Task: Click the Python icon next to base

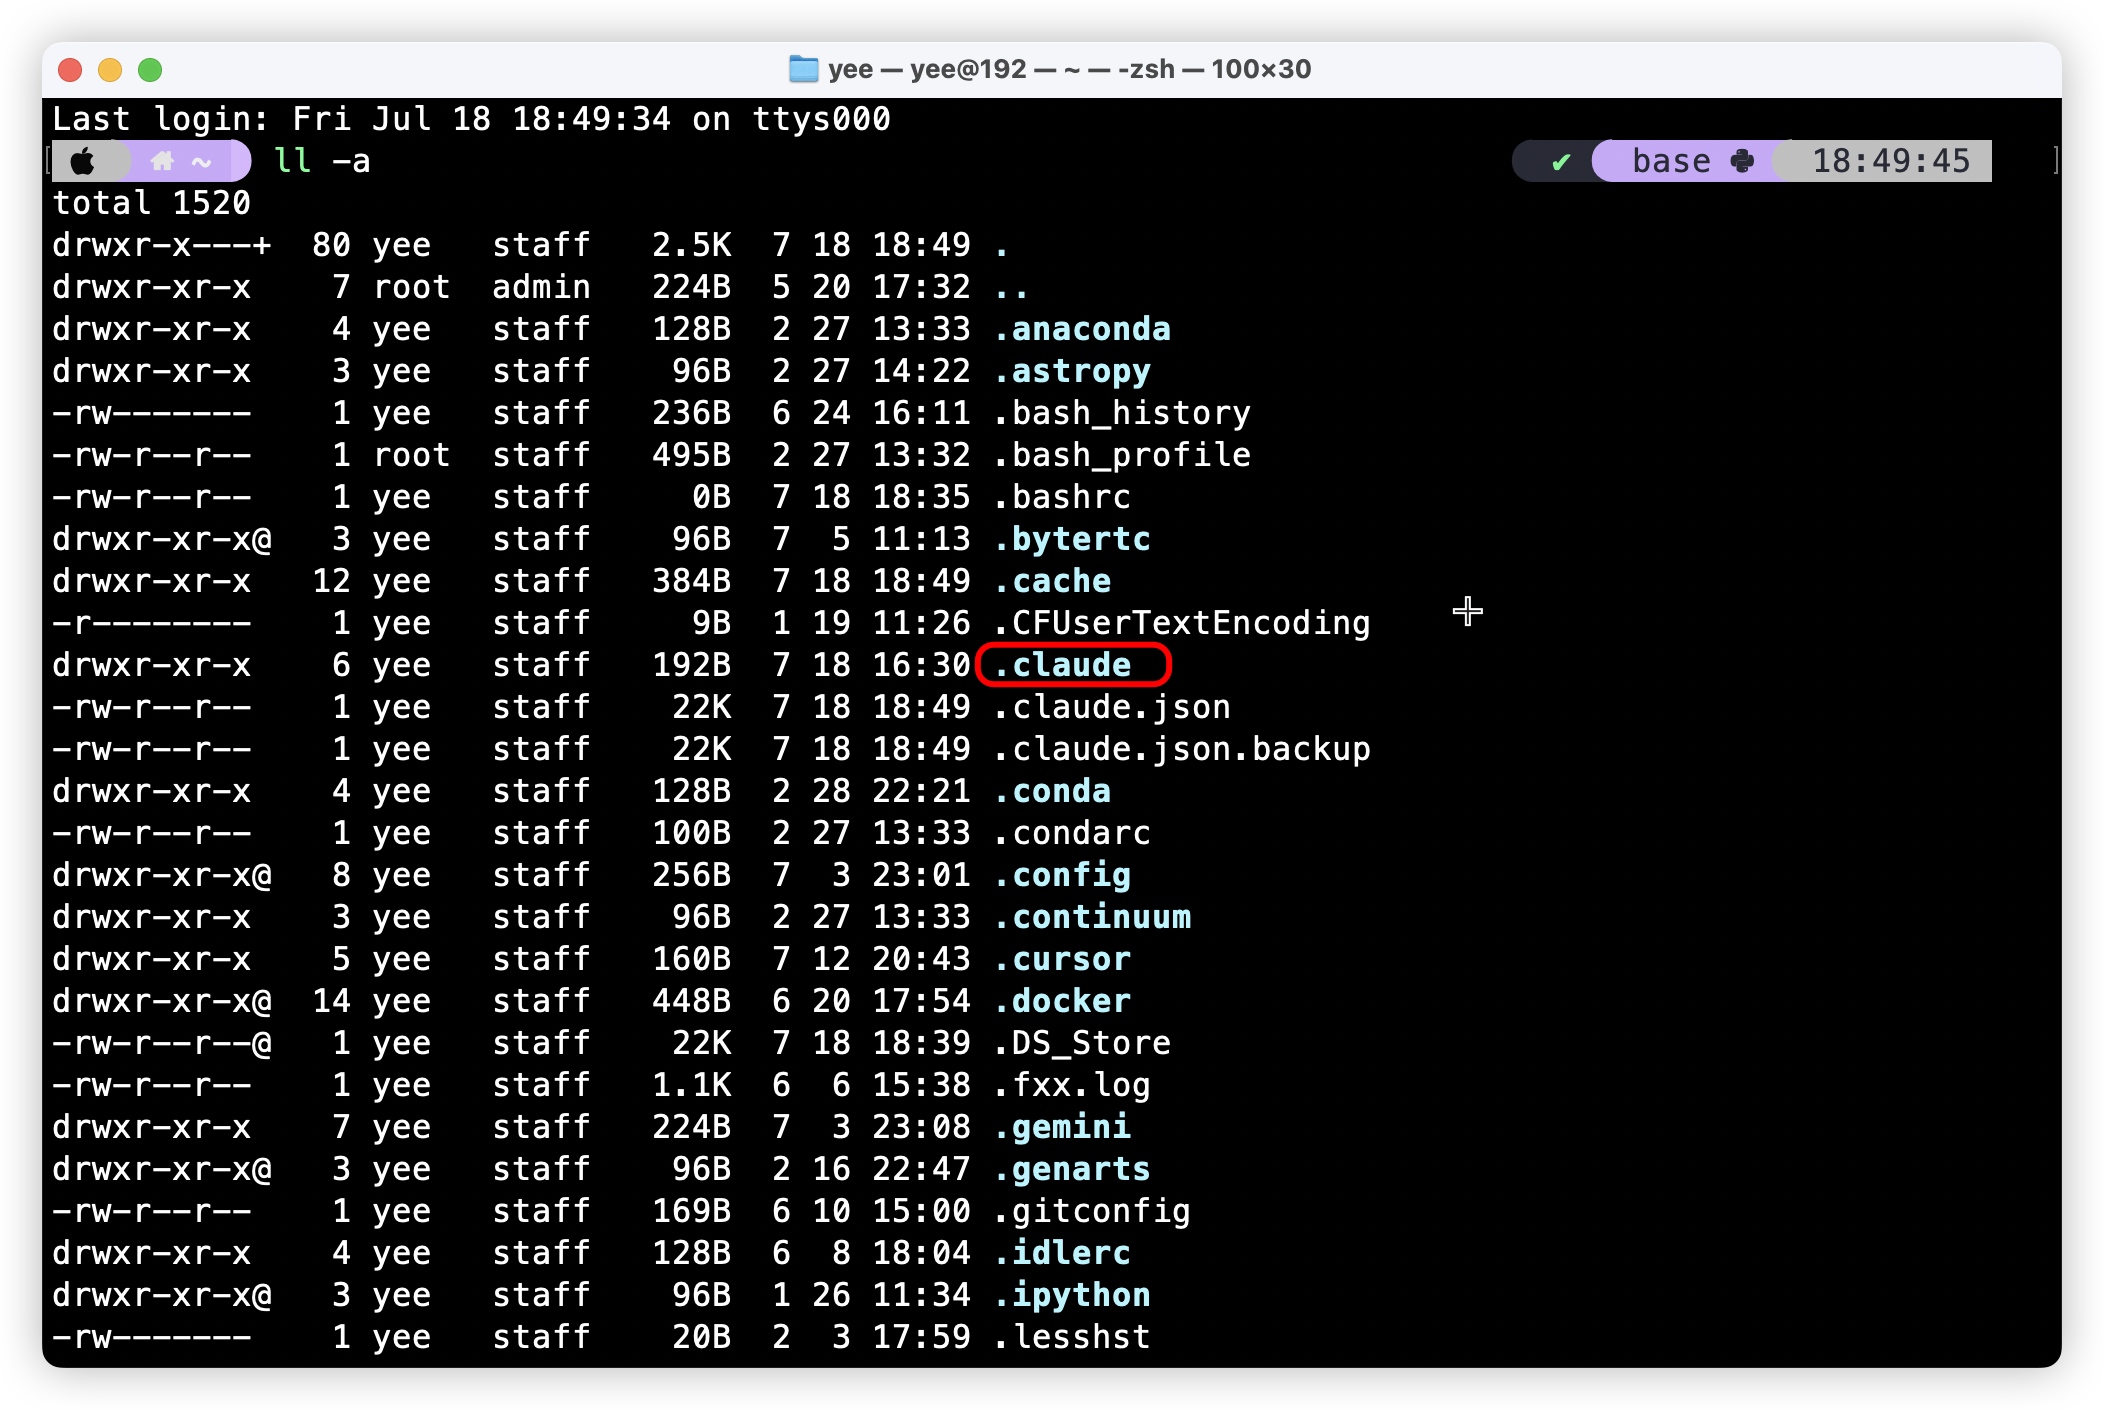Action: 1742,161
